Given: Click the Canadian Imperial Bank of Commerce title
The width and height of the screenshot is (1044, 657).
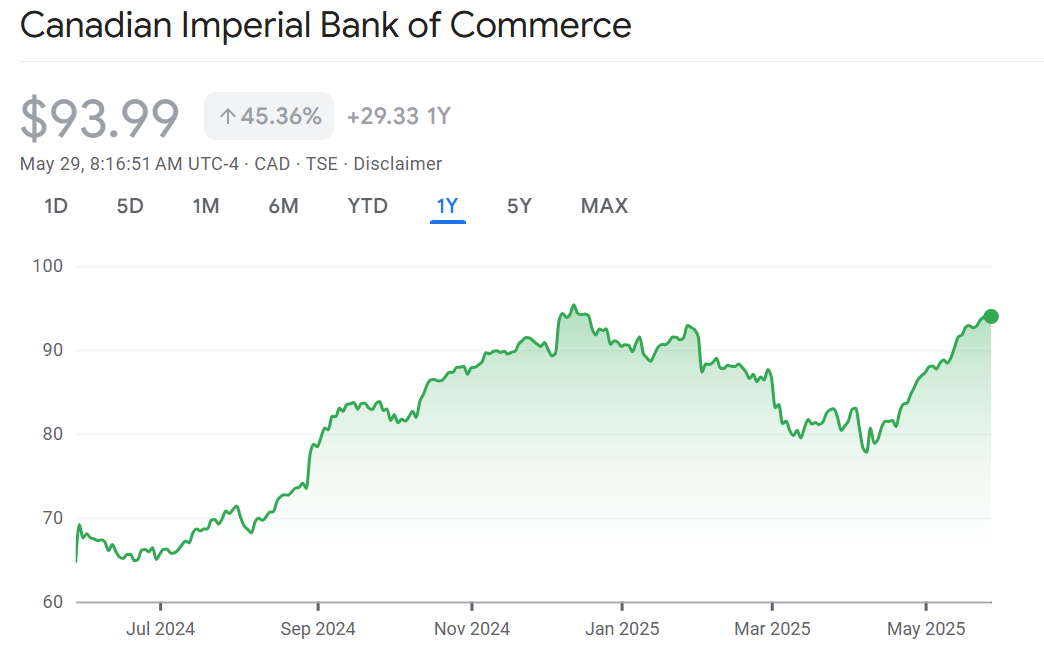Looking at the screenshot, I should tap(326, 26).
